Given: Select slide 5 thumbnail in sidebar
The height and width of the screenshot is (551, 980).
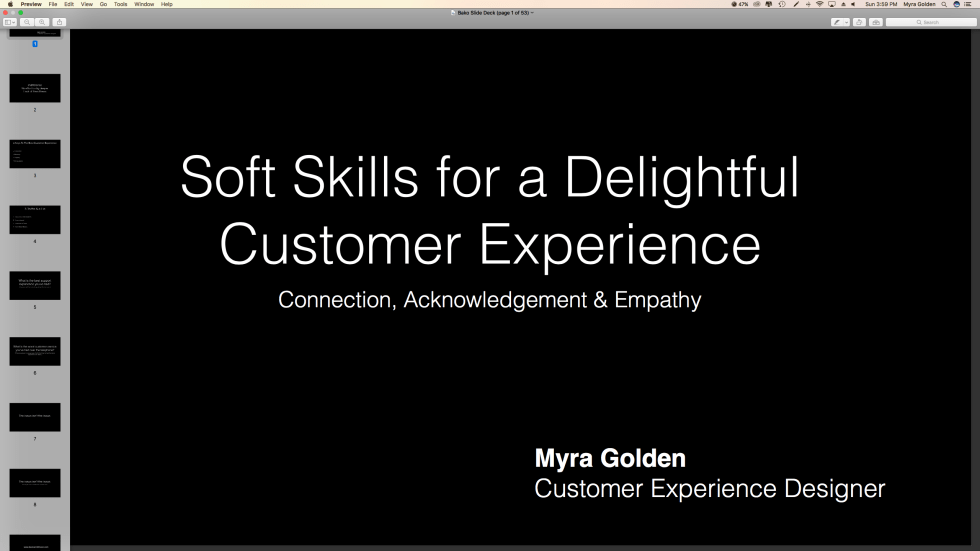Looking at the screenshot, I should coord(35,286).
